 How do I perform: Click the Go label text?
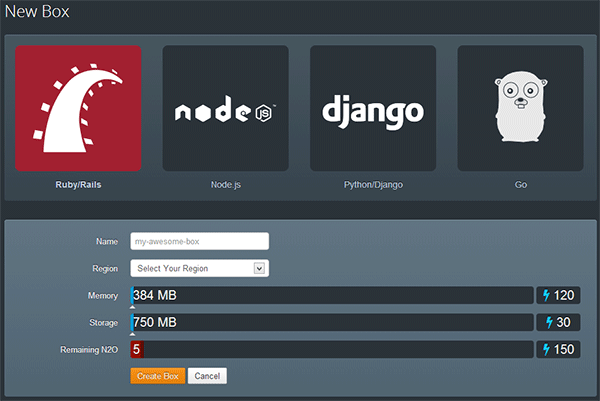click(521, 185)
